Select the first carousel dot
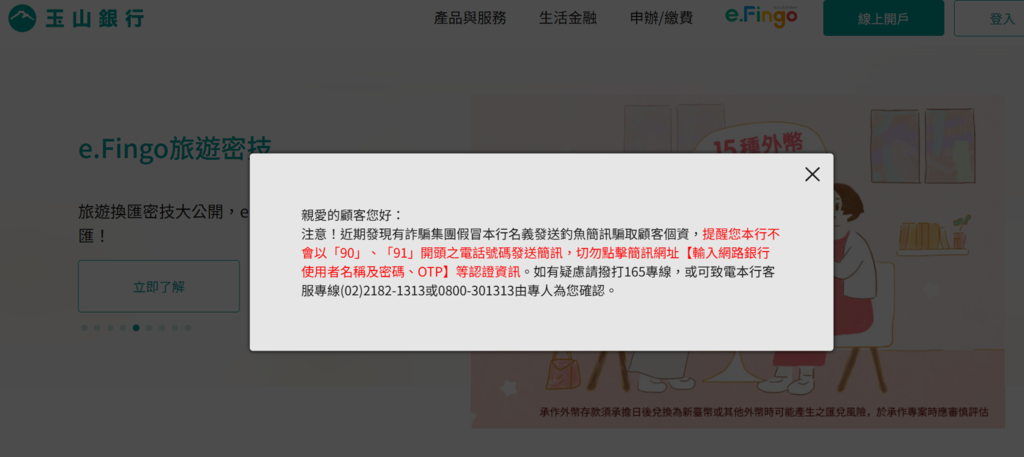 pyautogui.click(x=84, y=328)
